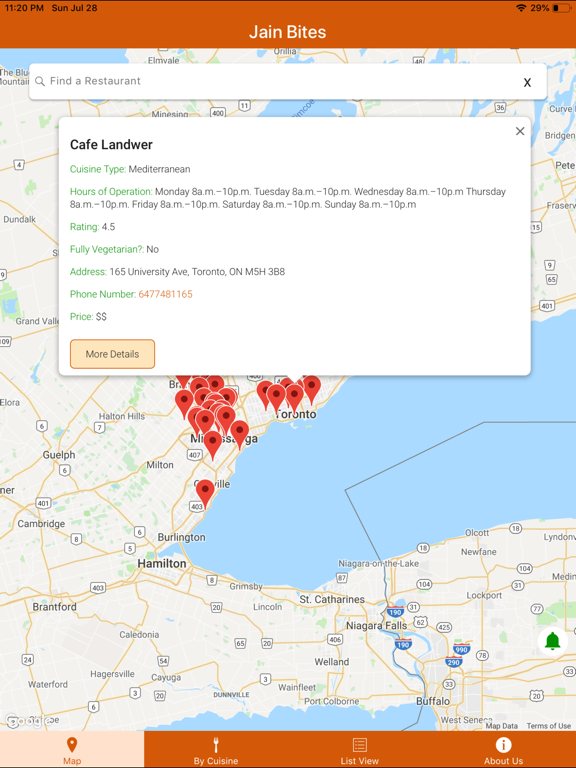The image size is (576, 768).
Task: Tap the 11:20 PM clock in status bar
Action: click(24, 8)
